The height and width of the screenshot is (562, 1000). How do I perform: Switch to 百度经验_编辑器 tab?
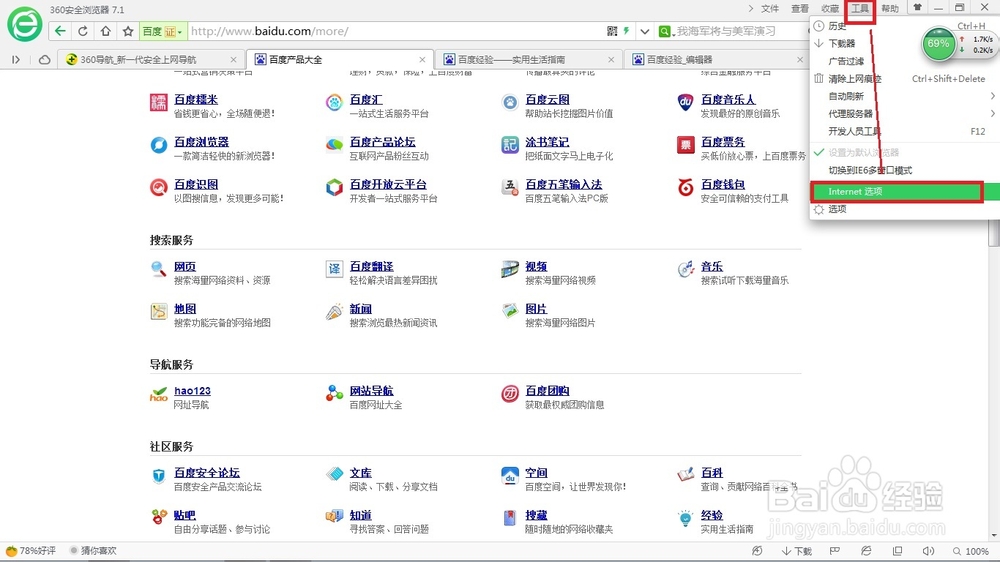click(717, 59)
